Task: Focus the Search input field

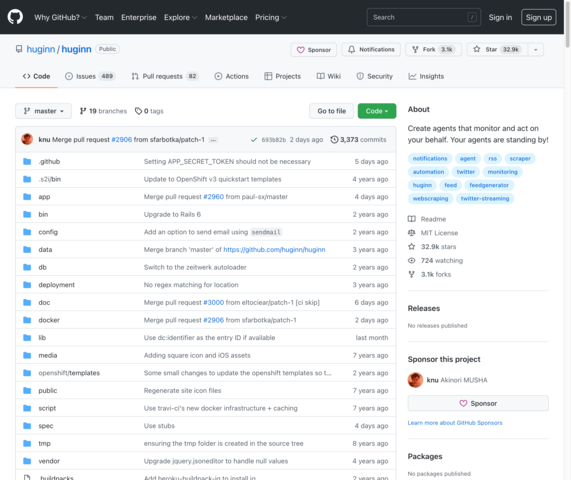Action: (x=424, y=17)
